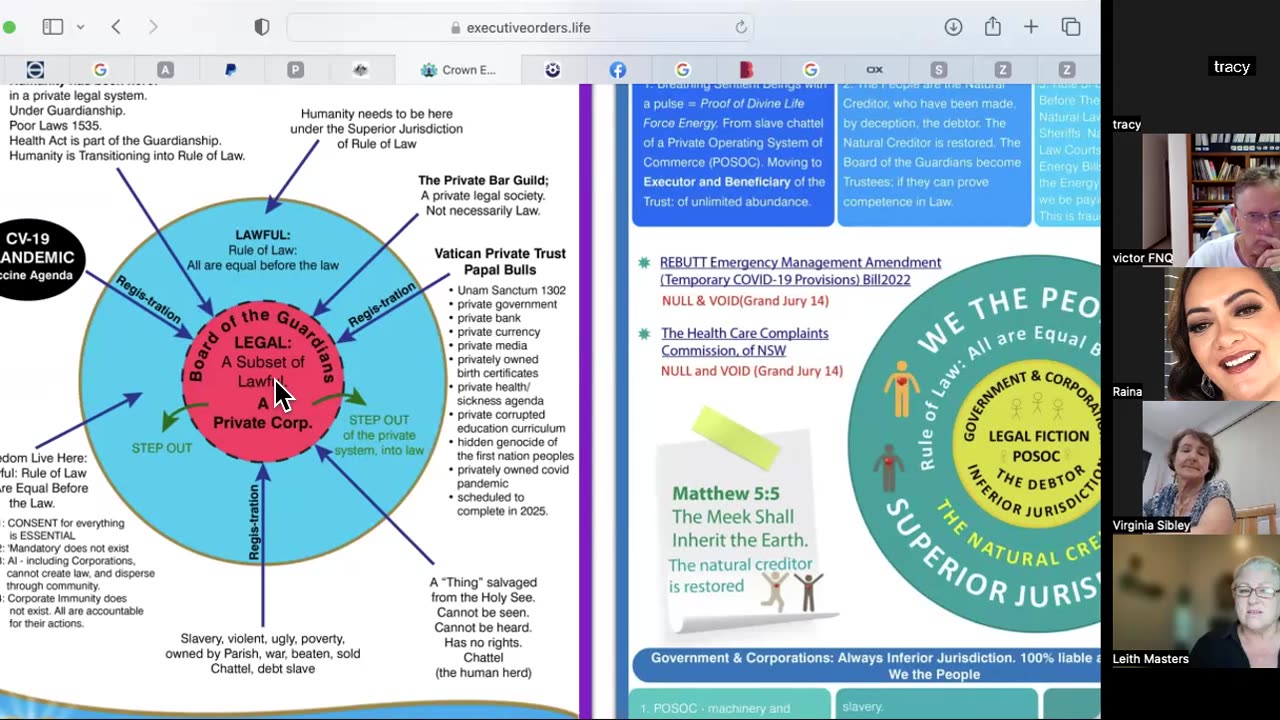Open the sidebar options dropdown chevron
The image size is (1280, 720).
pos(81,28)
